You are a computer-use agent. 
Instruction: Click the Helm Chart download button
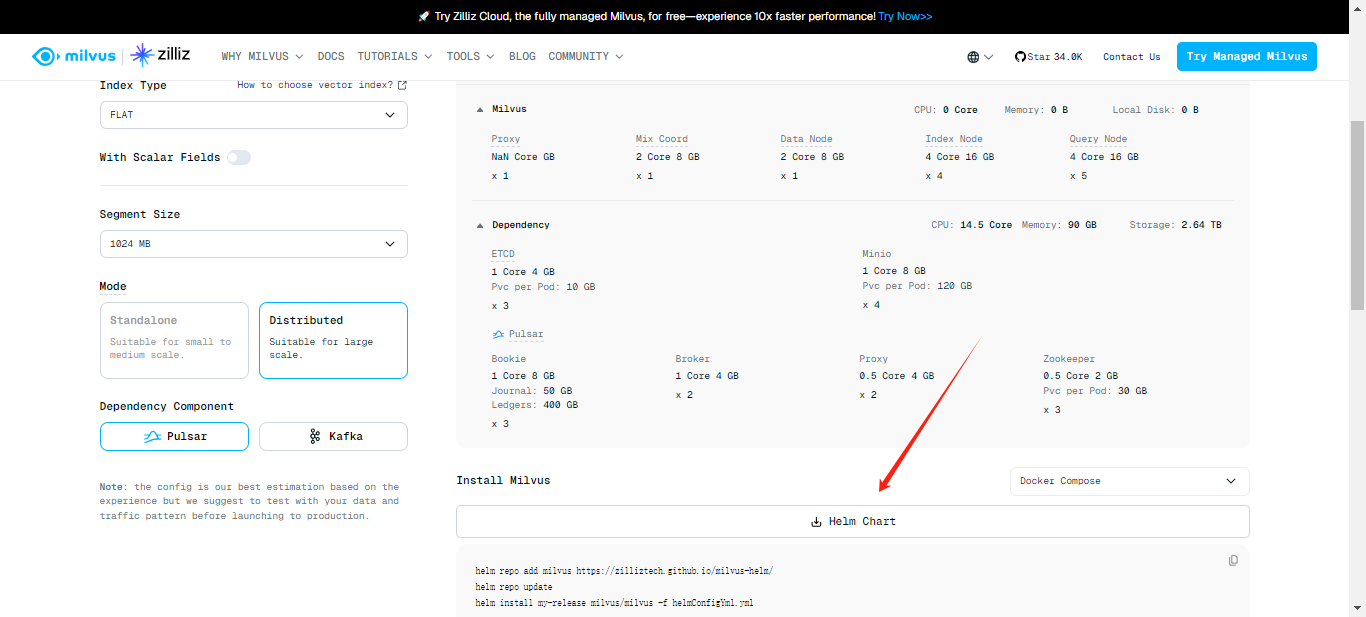tap(852, 522)
